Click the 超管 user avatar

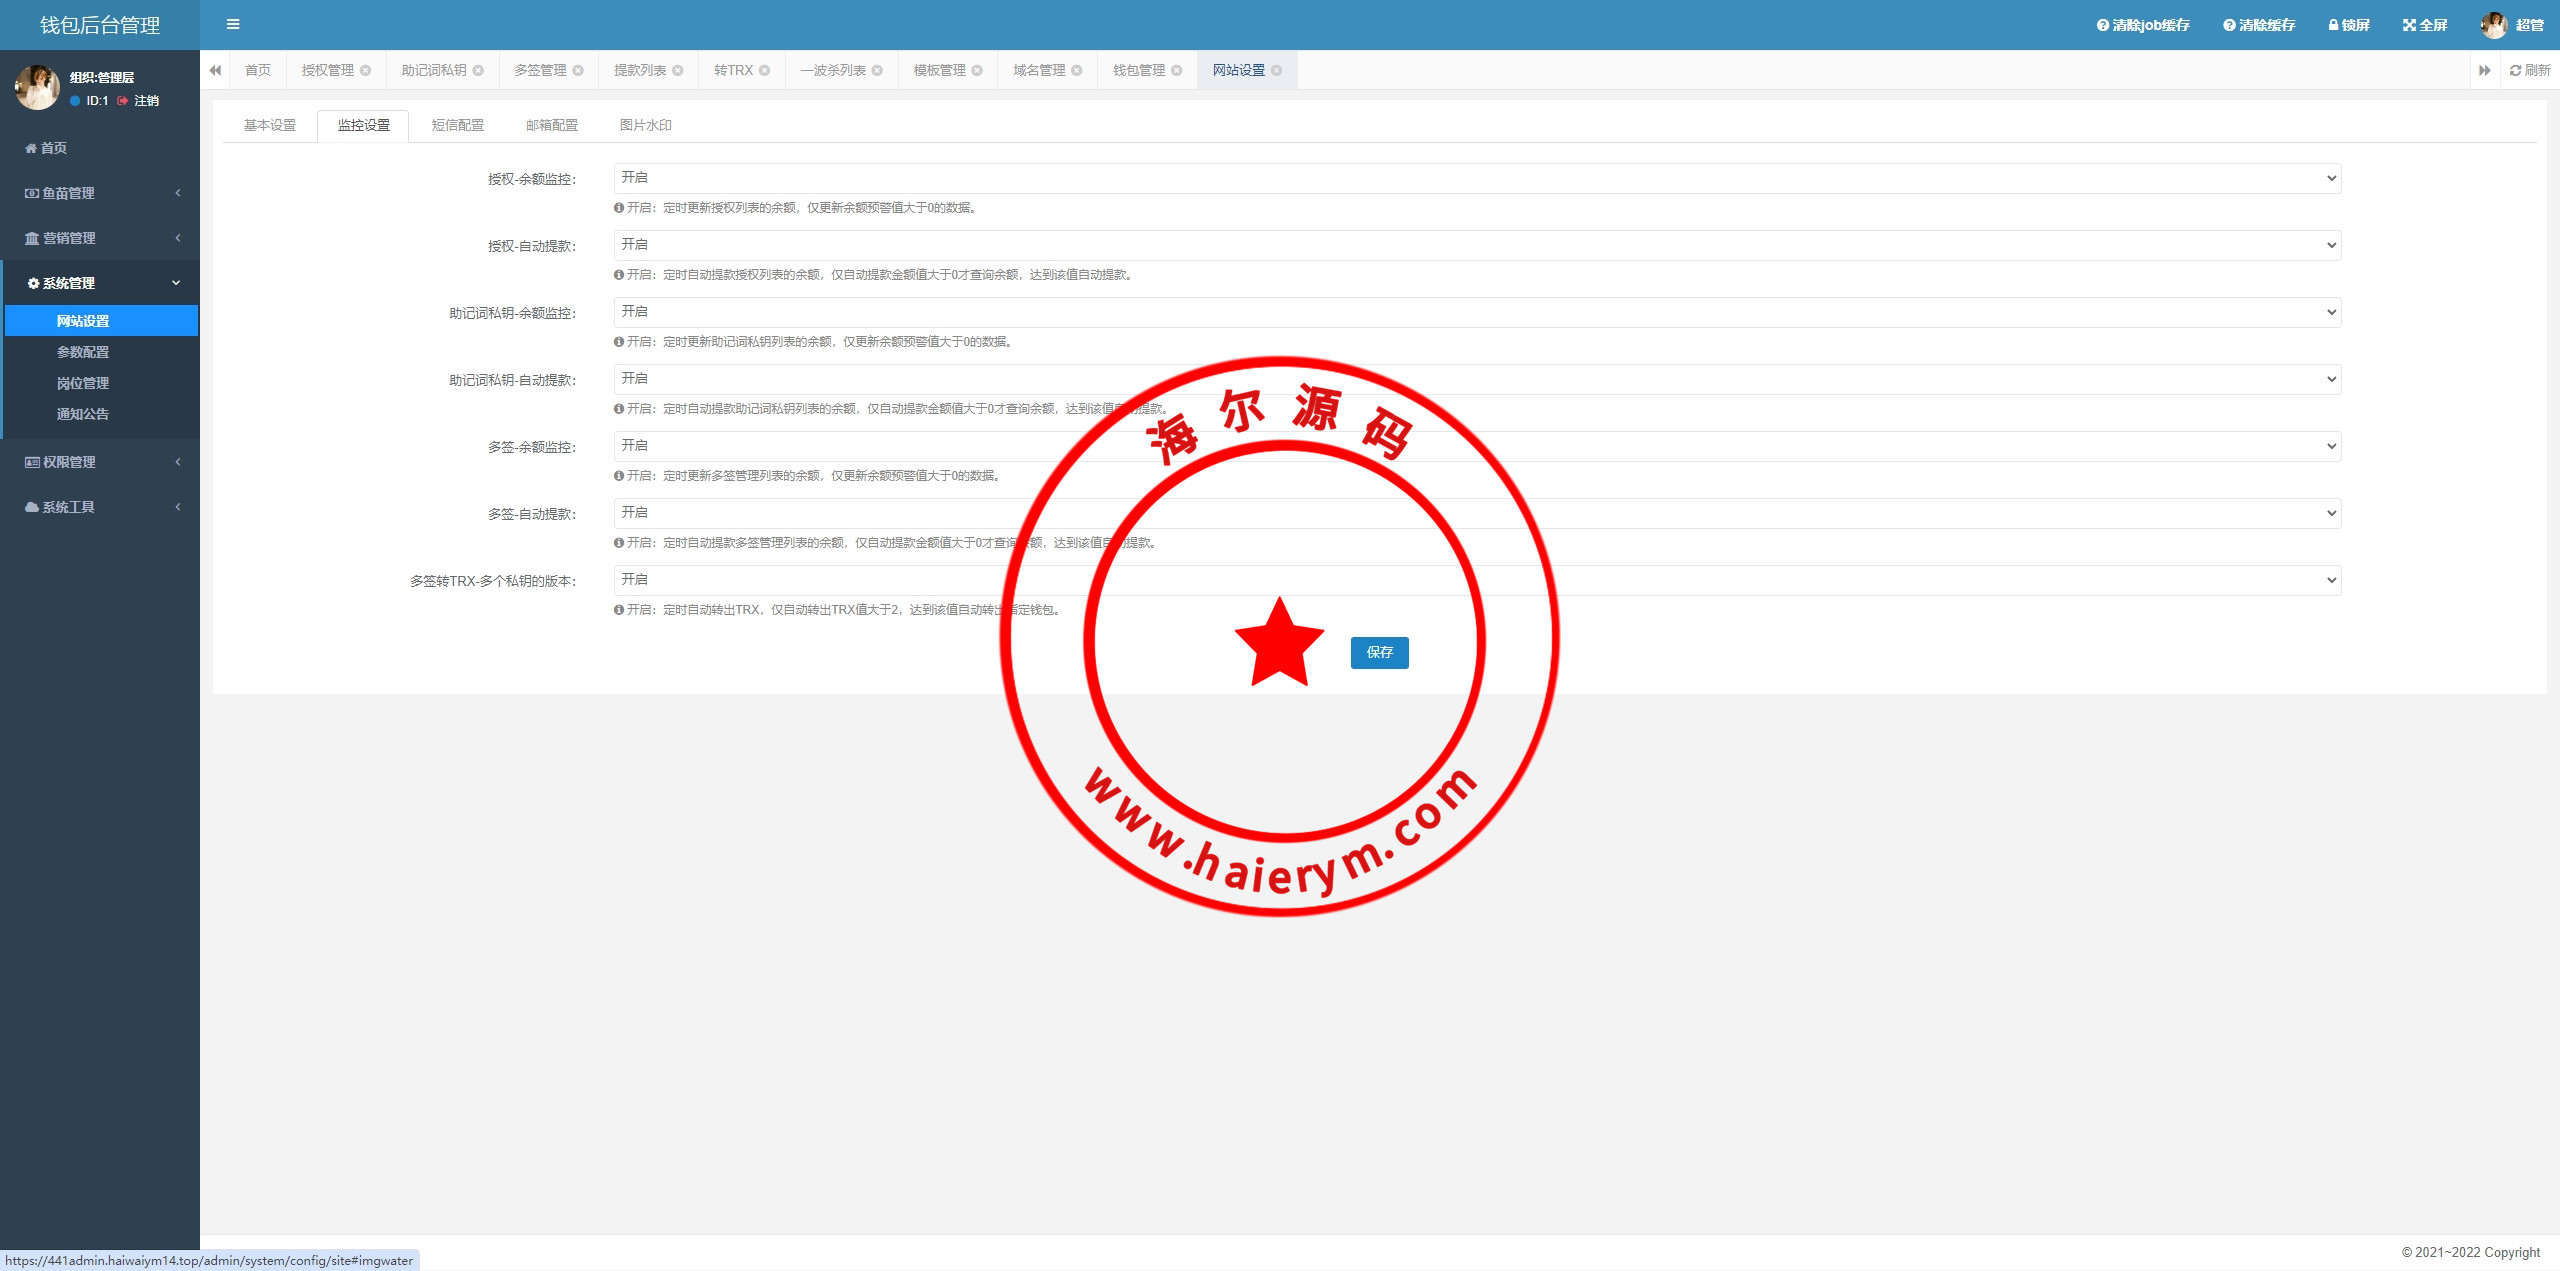click(x=2493, y=25)
